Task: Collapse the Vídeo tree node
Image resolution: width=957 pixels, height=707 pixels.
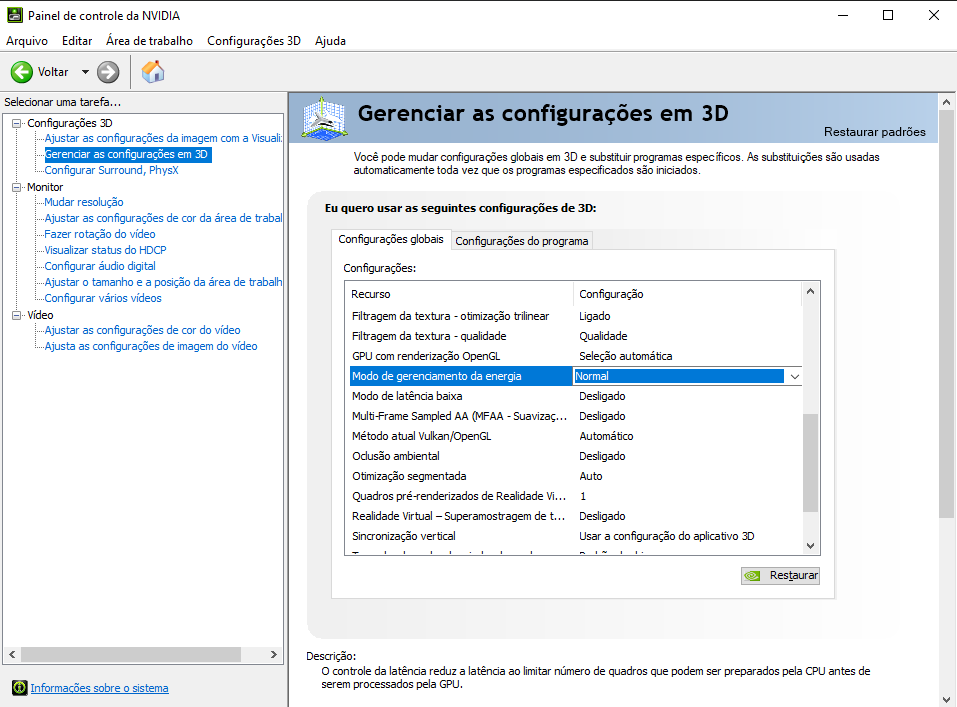Action: pyautogui.click(x=16, y=316)
